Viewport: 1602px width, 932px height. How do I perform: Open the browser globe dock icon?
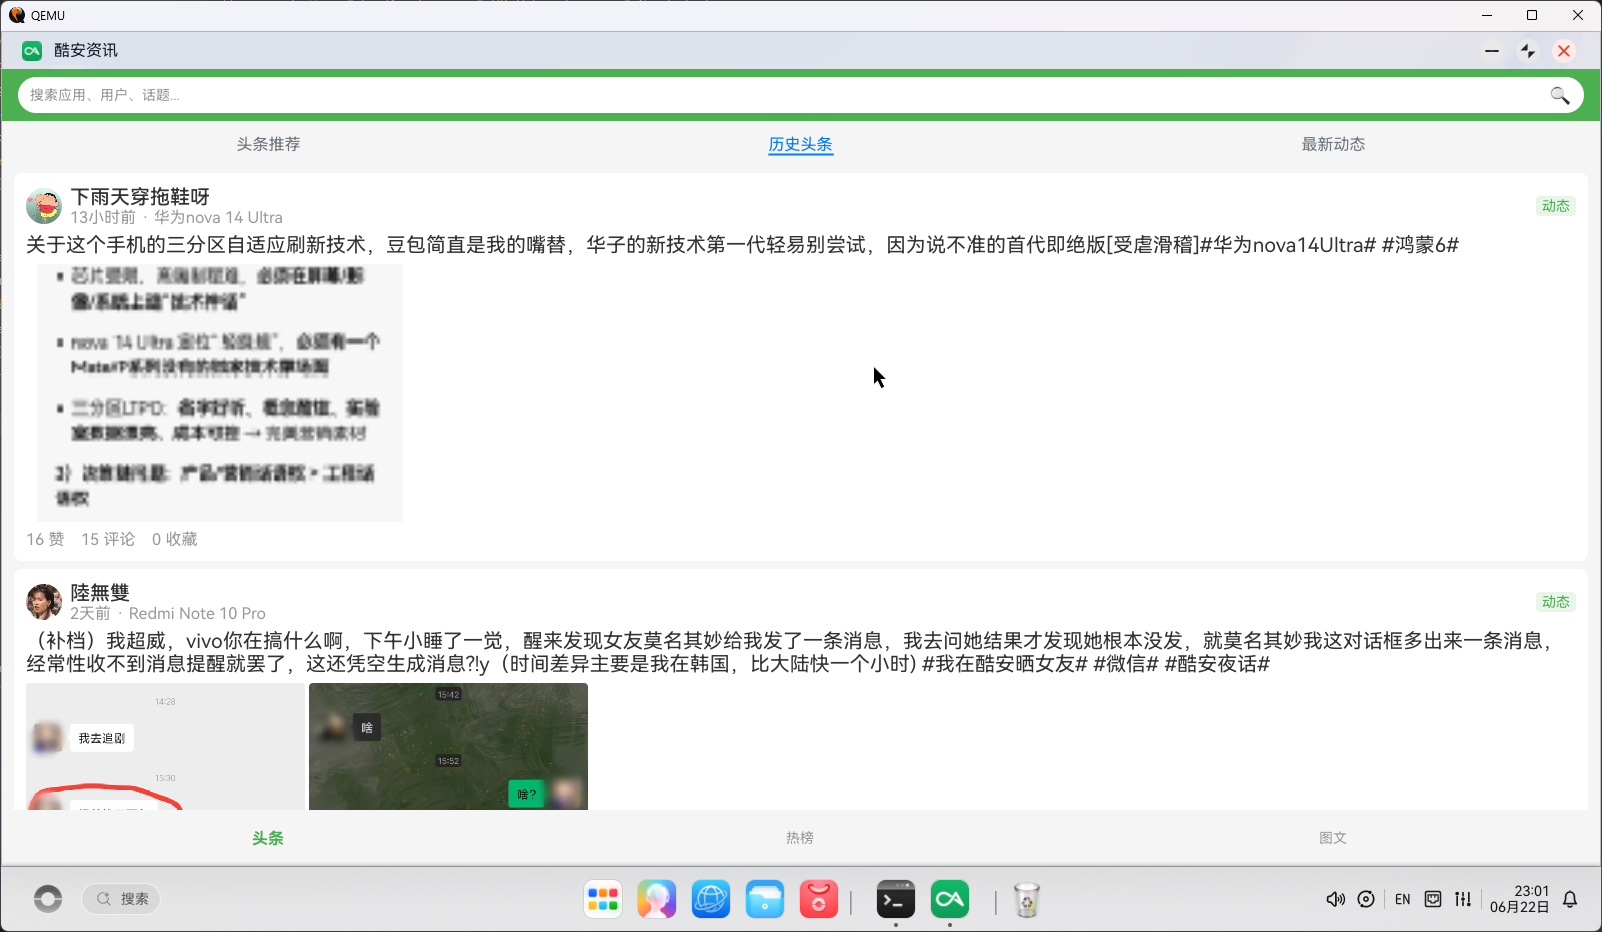click(711, 899)
